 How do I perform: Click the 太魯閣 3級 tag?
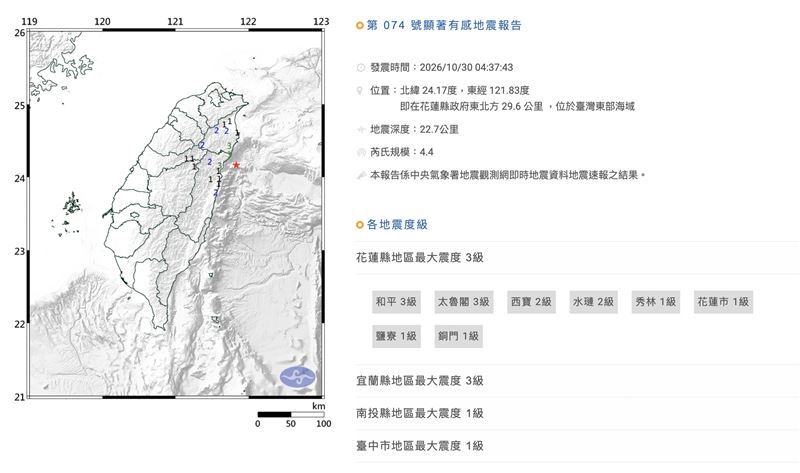[464, 302]
